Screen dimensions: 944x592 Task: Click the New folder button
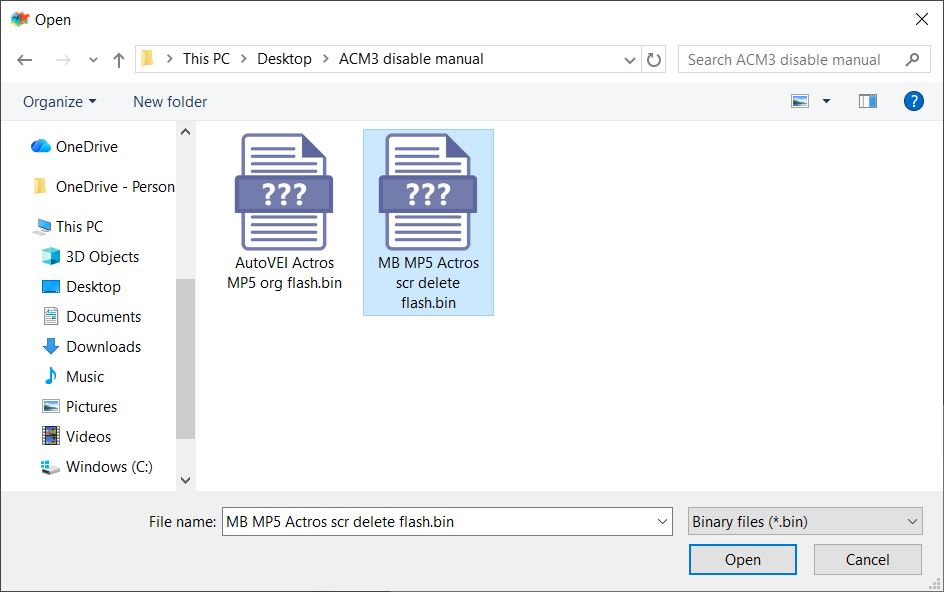(x=170, y=101)
